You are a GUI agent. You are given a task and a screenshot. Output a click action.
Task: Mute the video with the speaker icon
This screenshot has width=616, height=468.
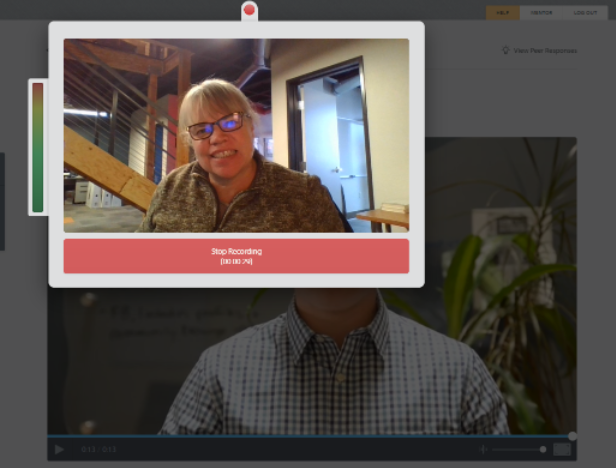(483, 449)
